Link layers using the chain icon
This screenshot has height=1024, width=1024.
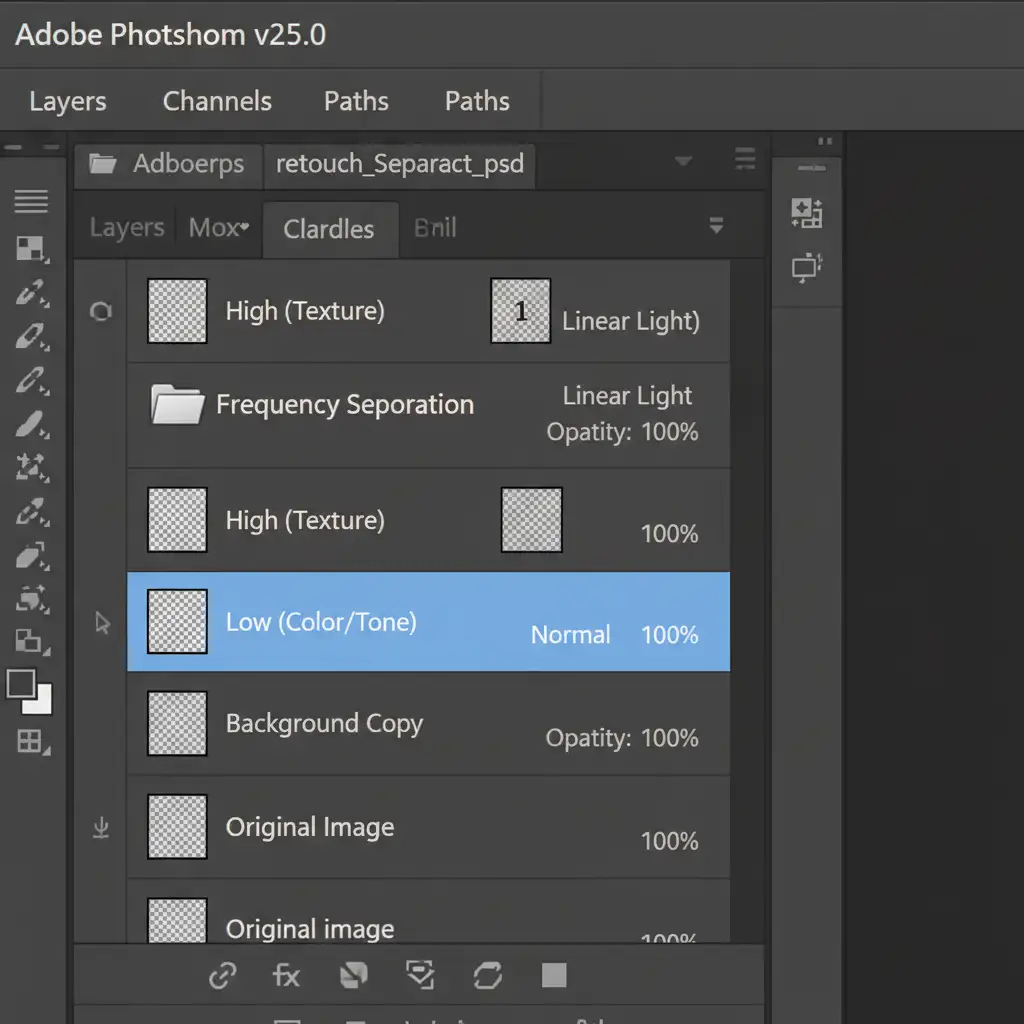[223, 975]
